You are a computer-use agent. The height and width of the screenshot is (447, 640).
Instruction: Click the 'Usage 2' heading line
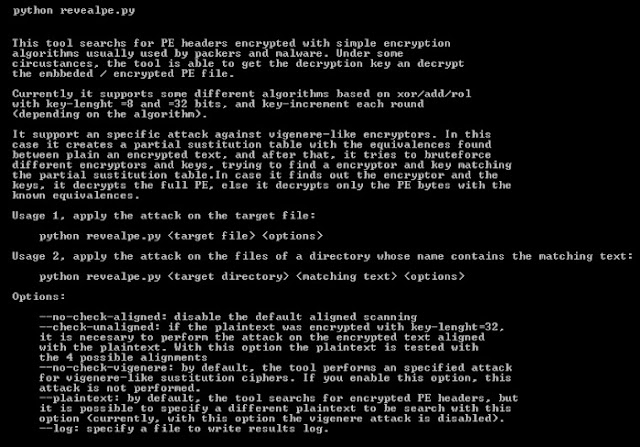click(322, 256)
